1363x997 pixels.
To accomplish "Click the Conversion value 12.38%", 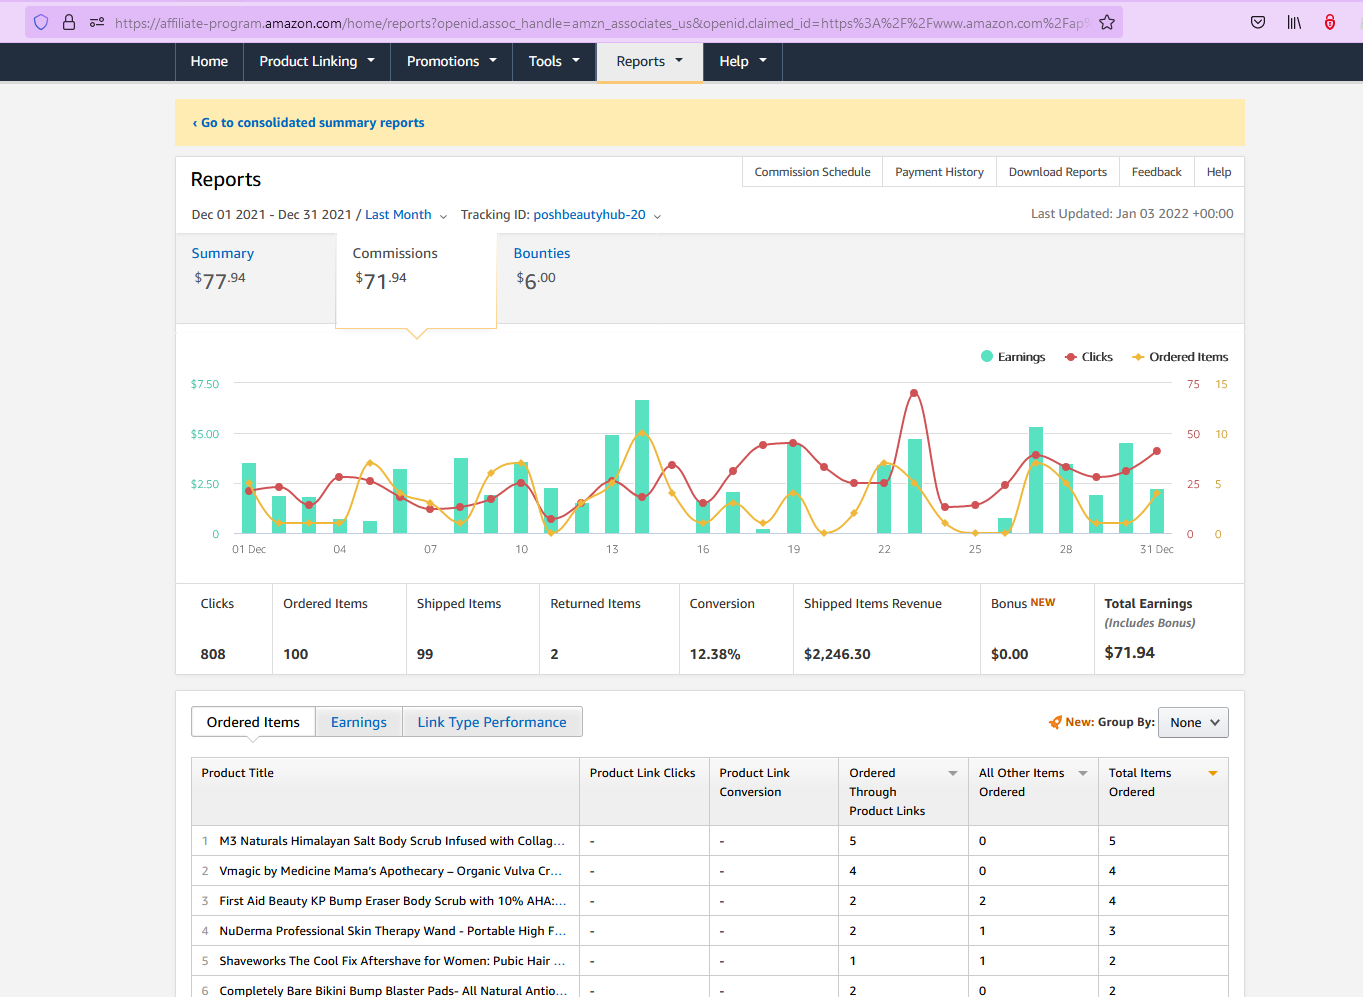I will coord(715,654).
